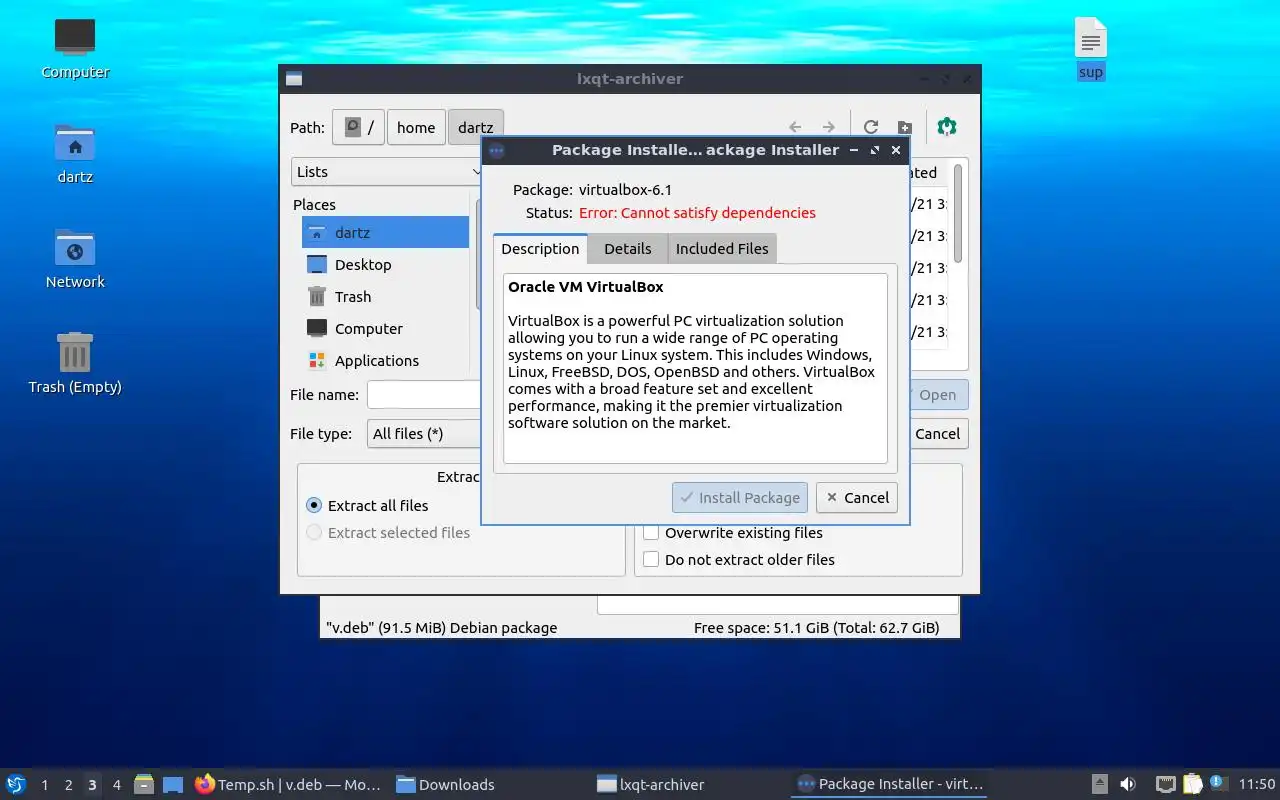Open the Lists places dropdown
The image size is (1280, 800).
(387, 172)
